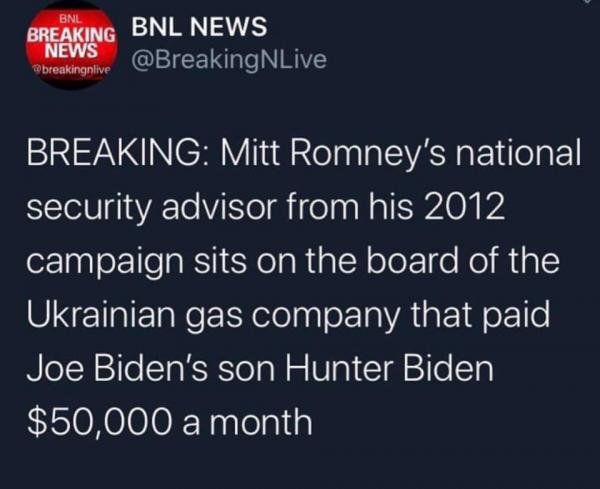Select the $50,000 amount in the tweet
The width and height of the screenshot is (600, 489).
(100, 424)
